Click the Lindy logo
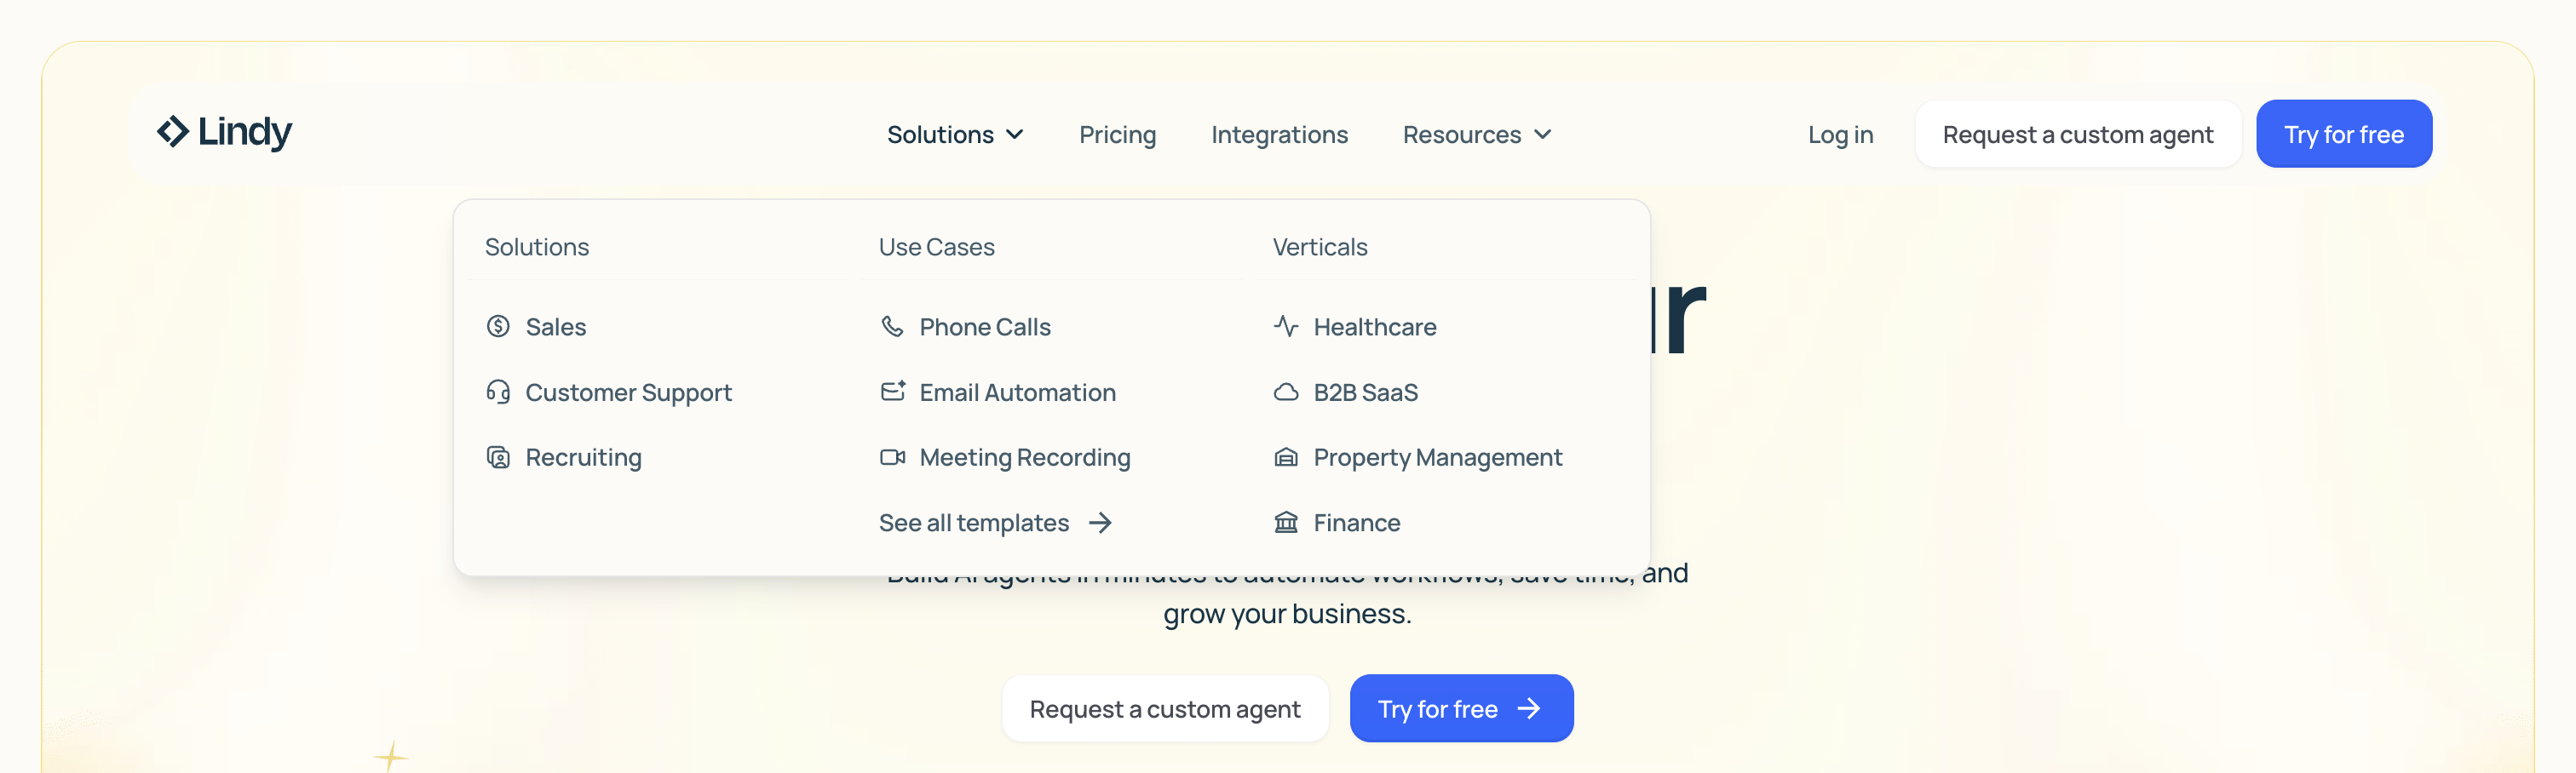2576x773 pixels. pos(225,131)
